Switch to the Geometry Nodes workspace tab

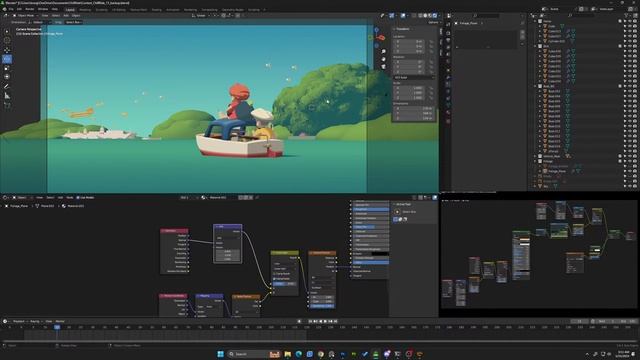coord(233,9)
